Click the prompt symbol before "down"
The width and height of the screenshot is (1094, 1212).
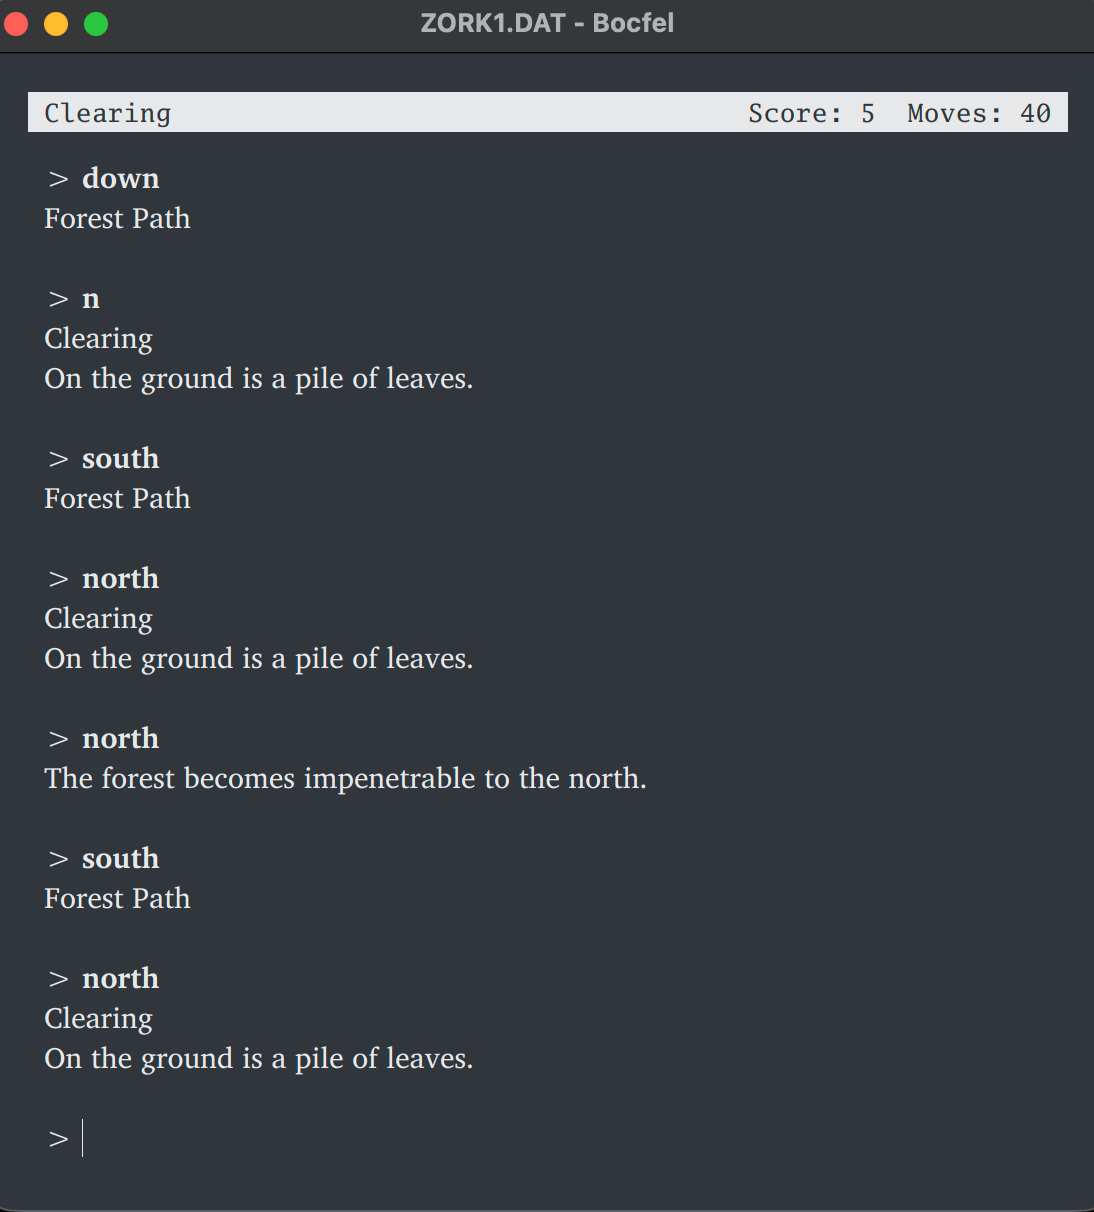[58, 179]
